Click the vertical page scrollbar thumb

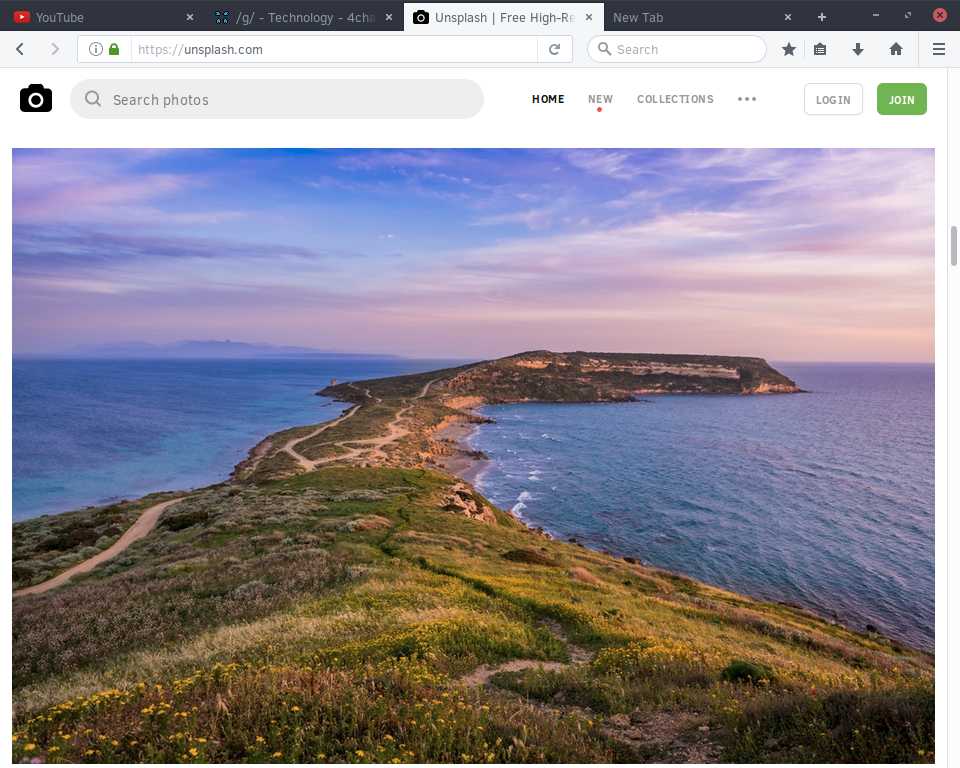click(x=953, y=246)
